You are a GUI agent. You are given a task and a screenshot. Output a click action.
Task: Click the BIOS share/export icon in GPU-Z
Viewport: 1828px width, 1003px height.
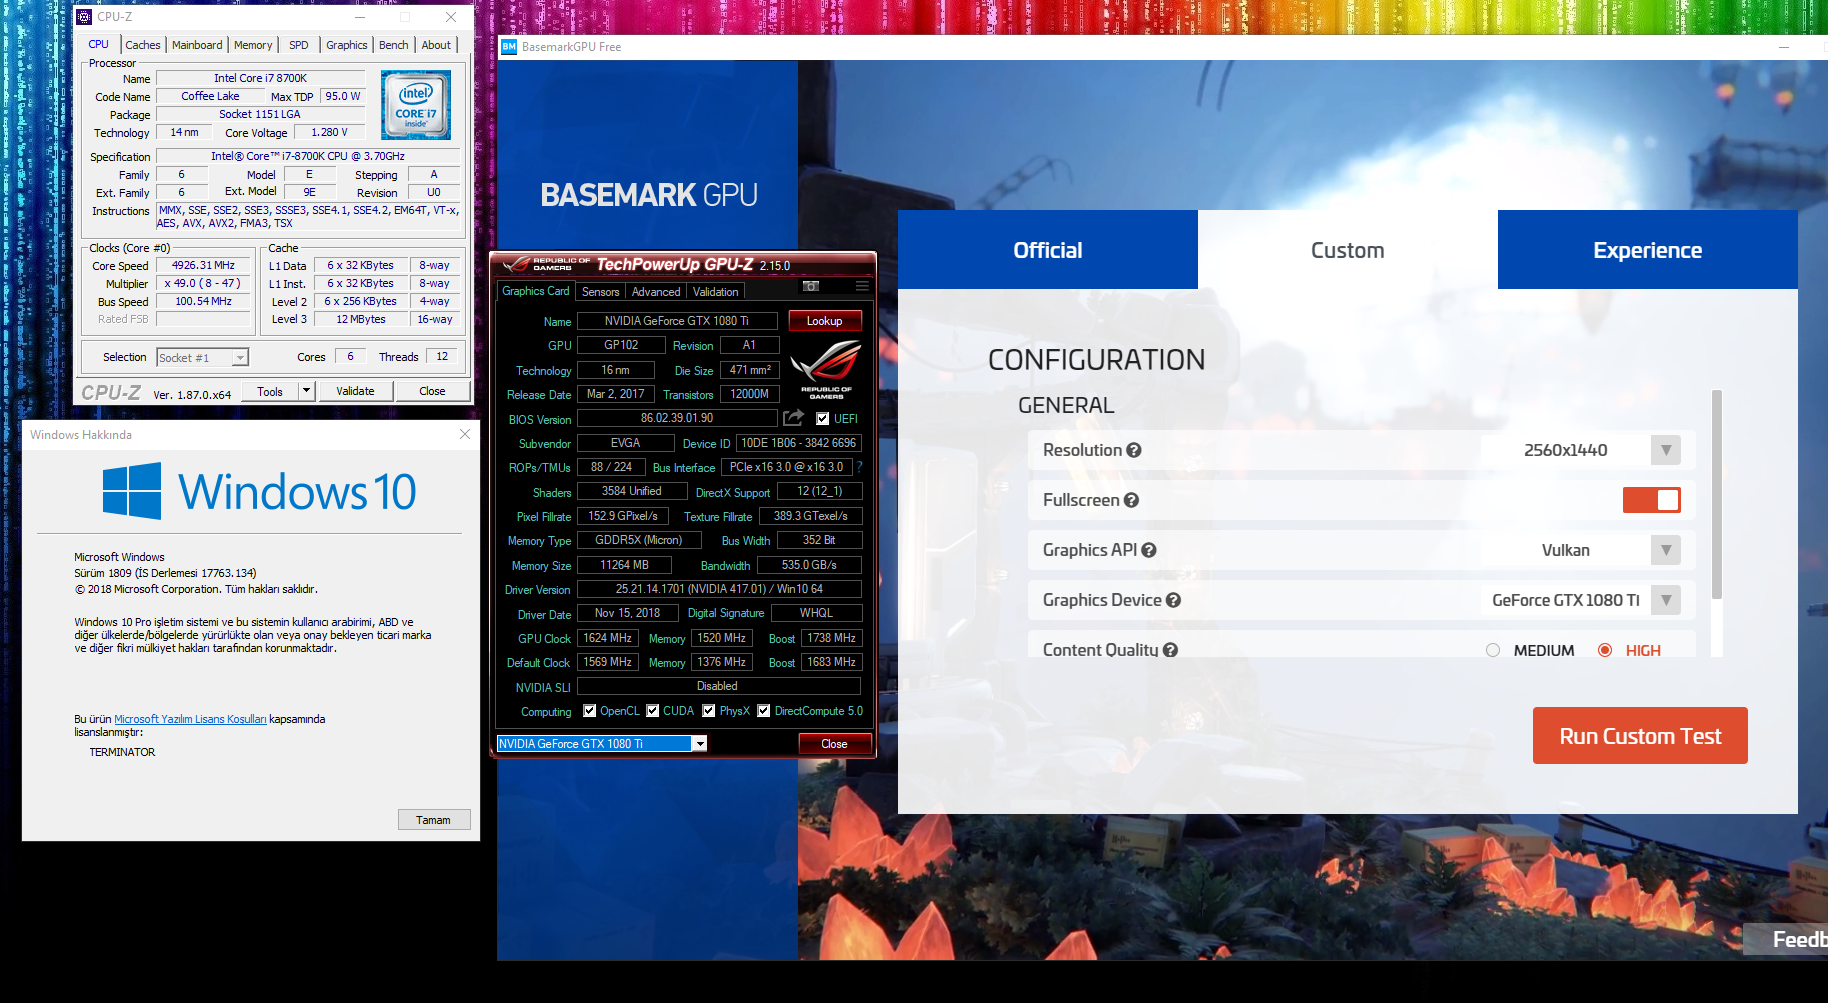[794, 418]
